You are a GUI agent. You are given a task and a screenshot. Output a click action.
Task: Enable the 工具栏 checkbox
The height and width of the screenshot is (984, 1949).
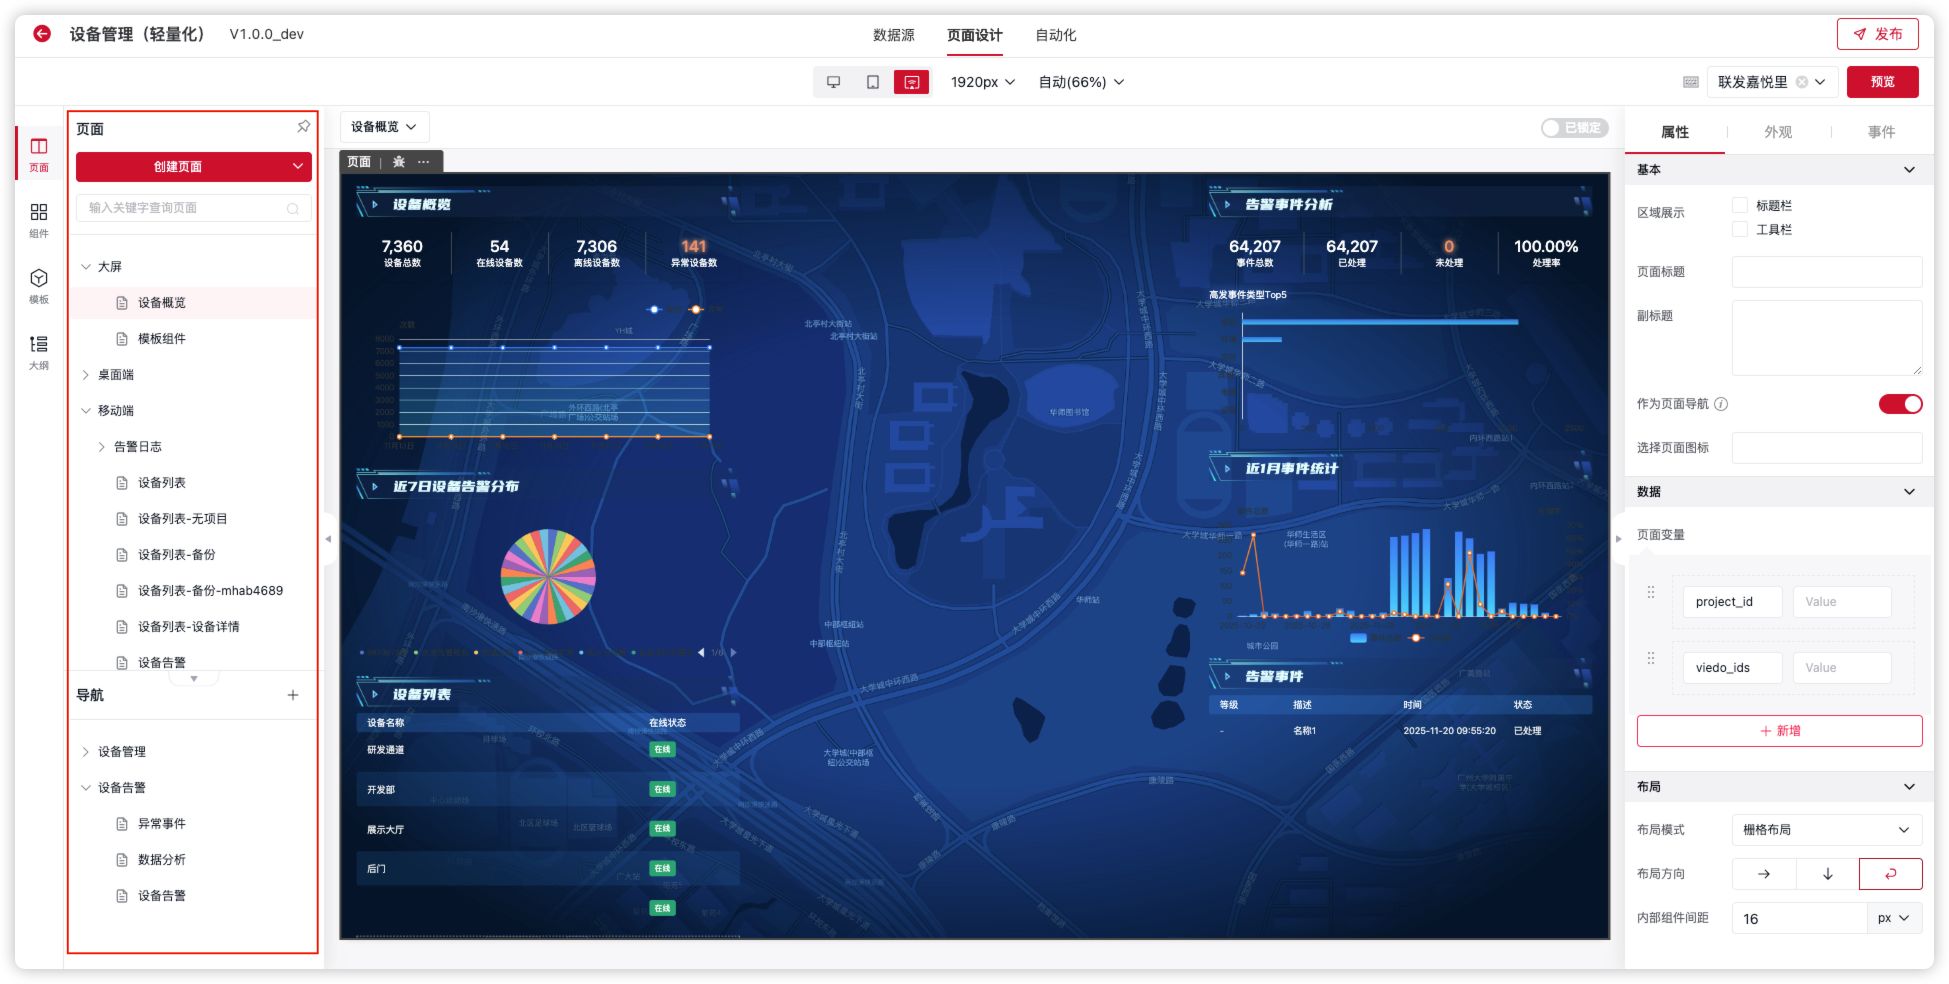click(1740, 229)
